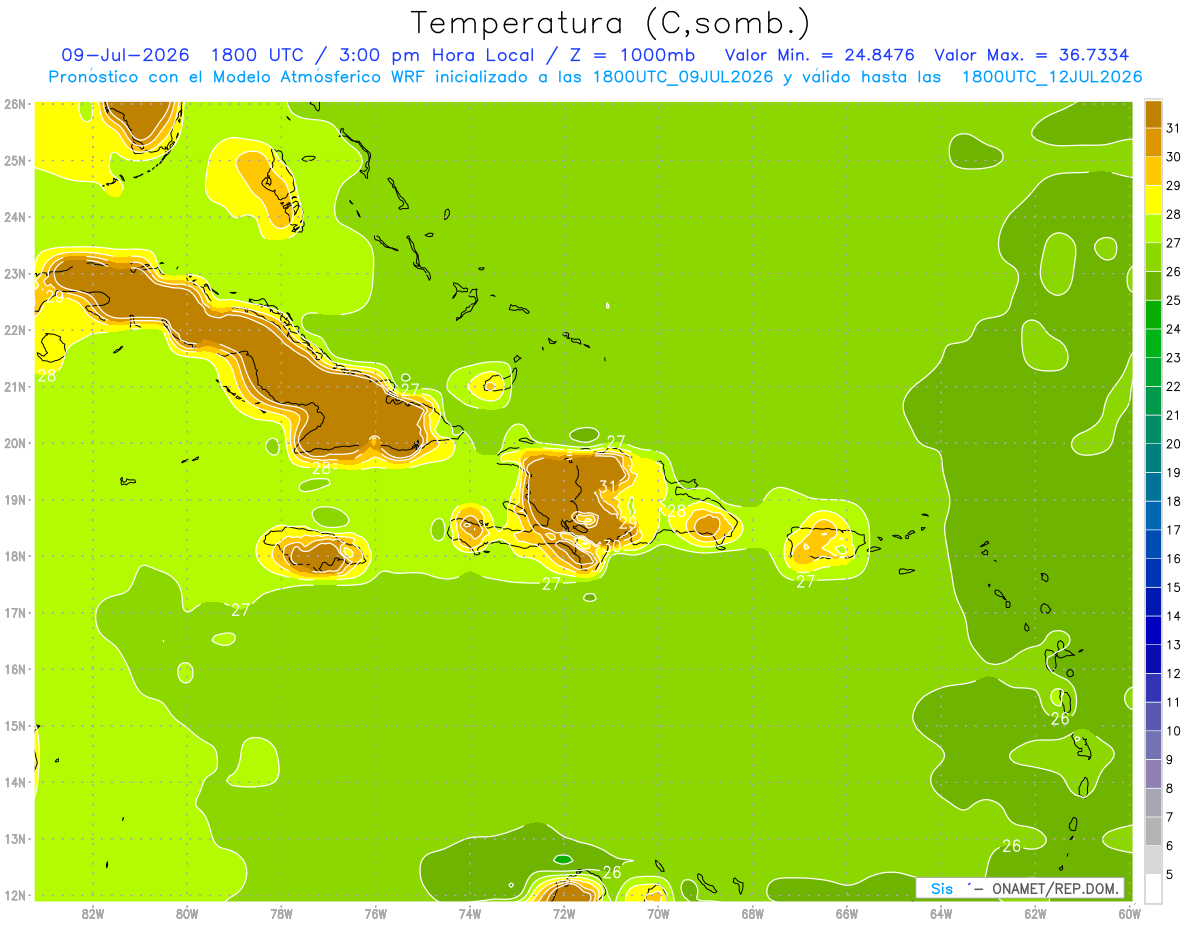Pick the legend swatch between 19 and 20
Viewport: 1200px width, 927px height.
point(1153,458)
